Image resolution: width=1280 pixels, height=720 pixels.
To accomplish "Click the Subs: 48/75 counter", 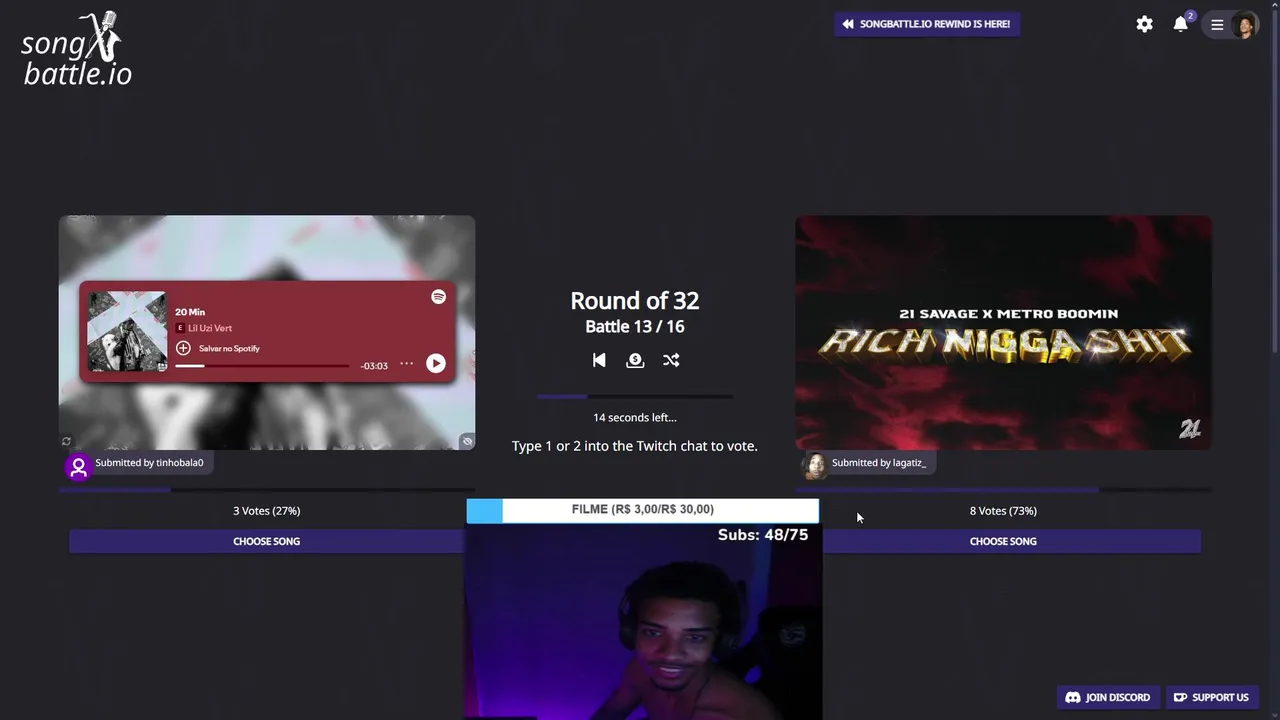I will [763, 535].
